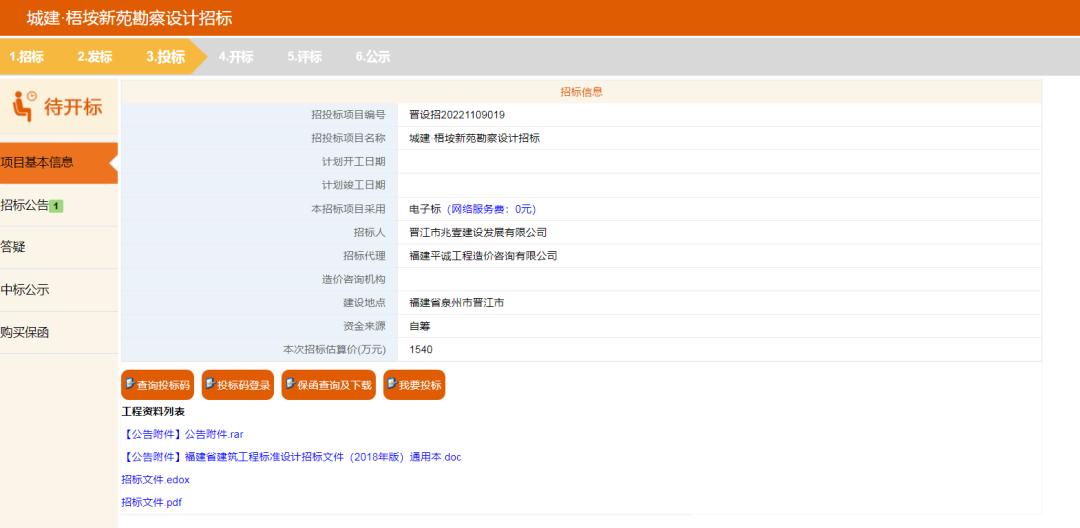Image resolution: width=1080 pixels, height=528 pixels.
Task: Go to step 5.评标
Action: tap(304, 57)
